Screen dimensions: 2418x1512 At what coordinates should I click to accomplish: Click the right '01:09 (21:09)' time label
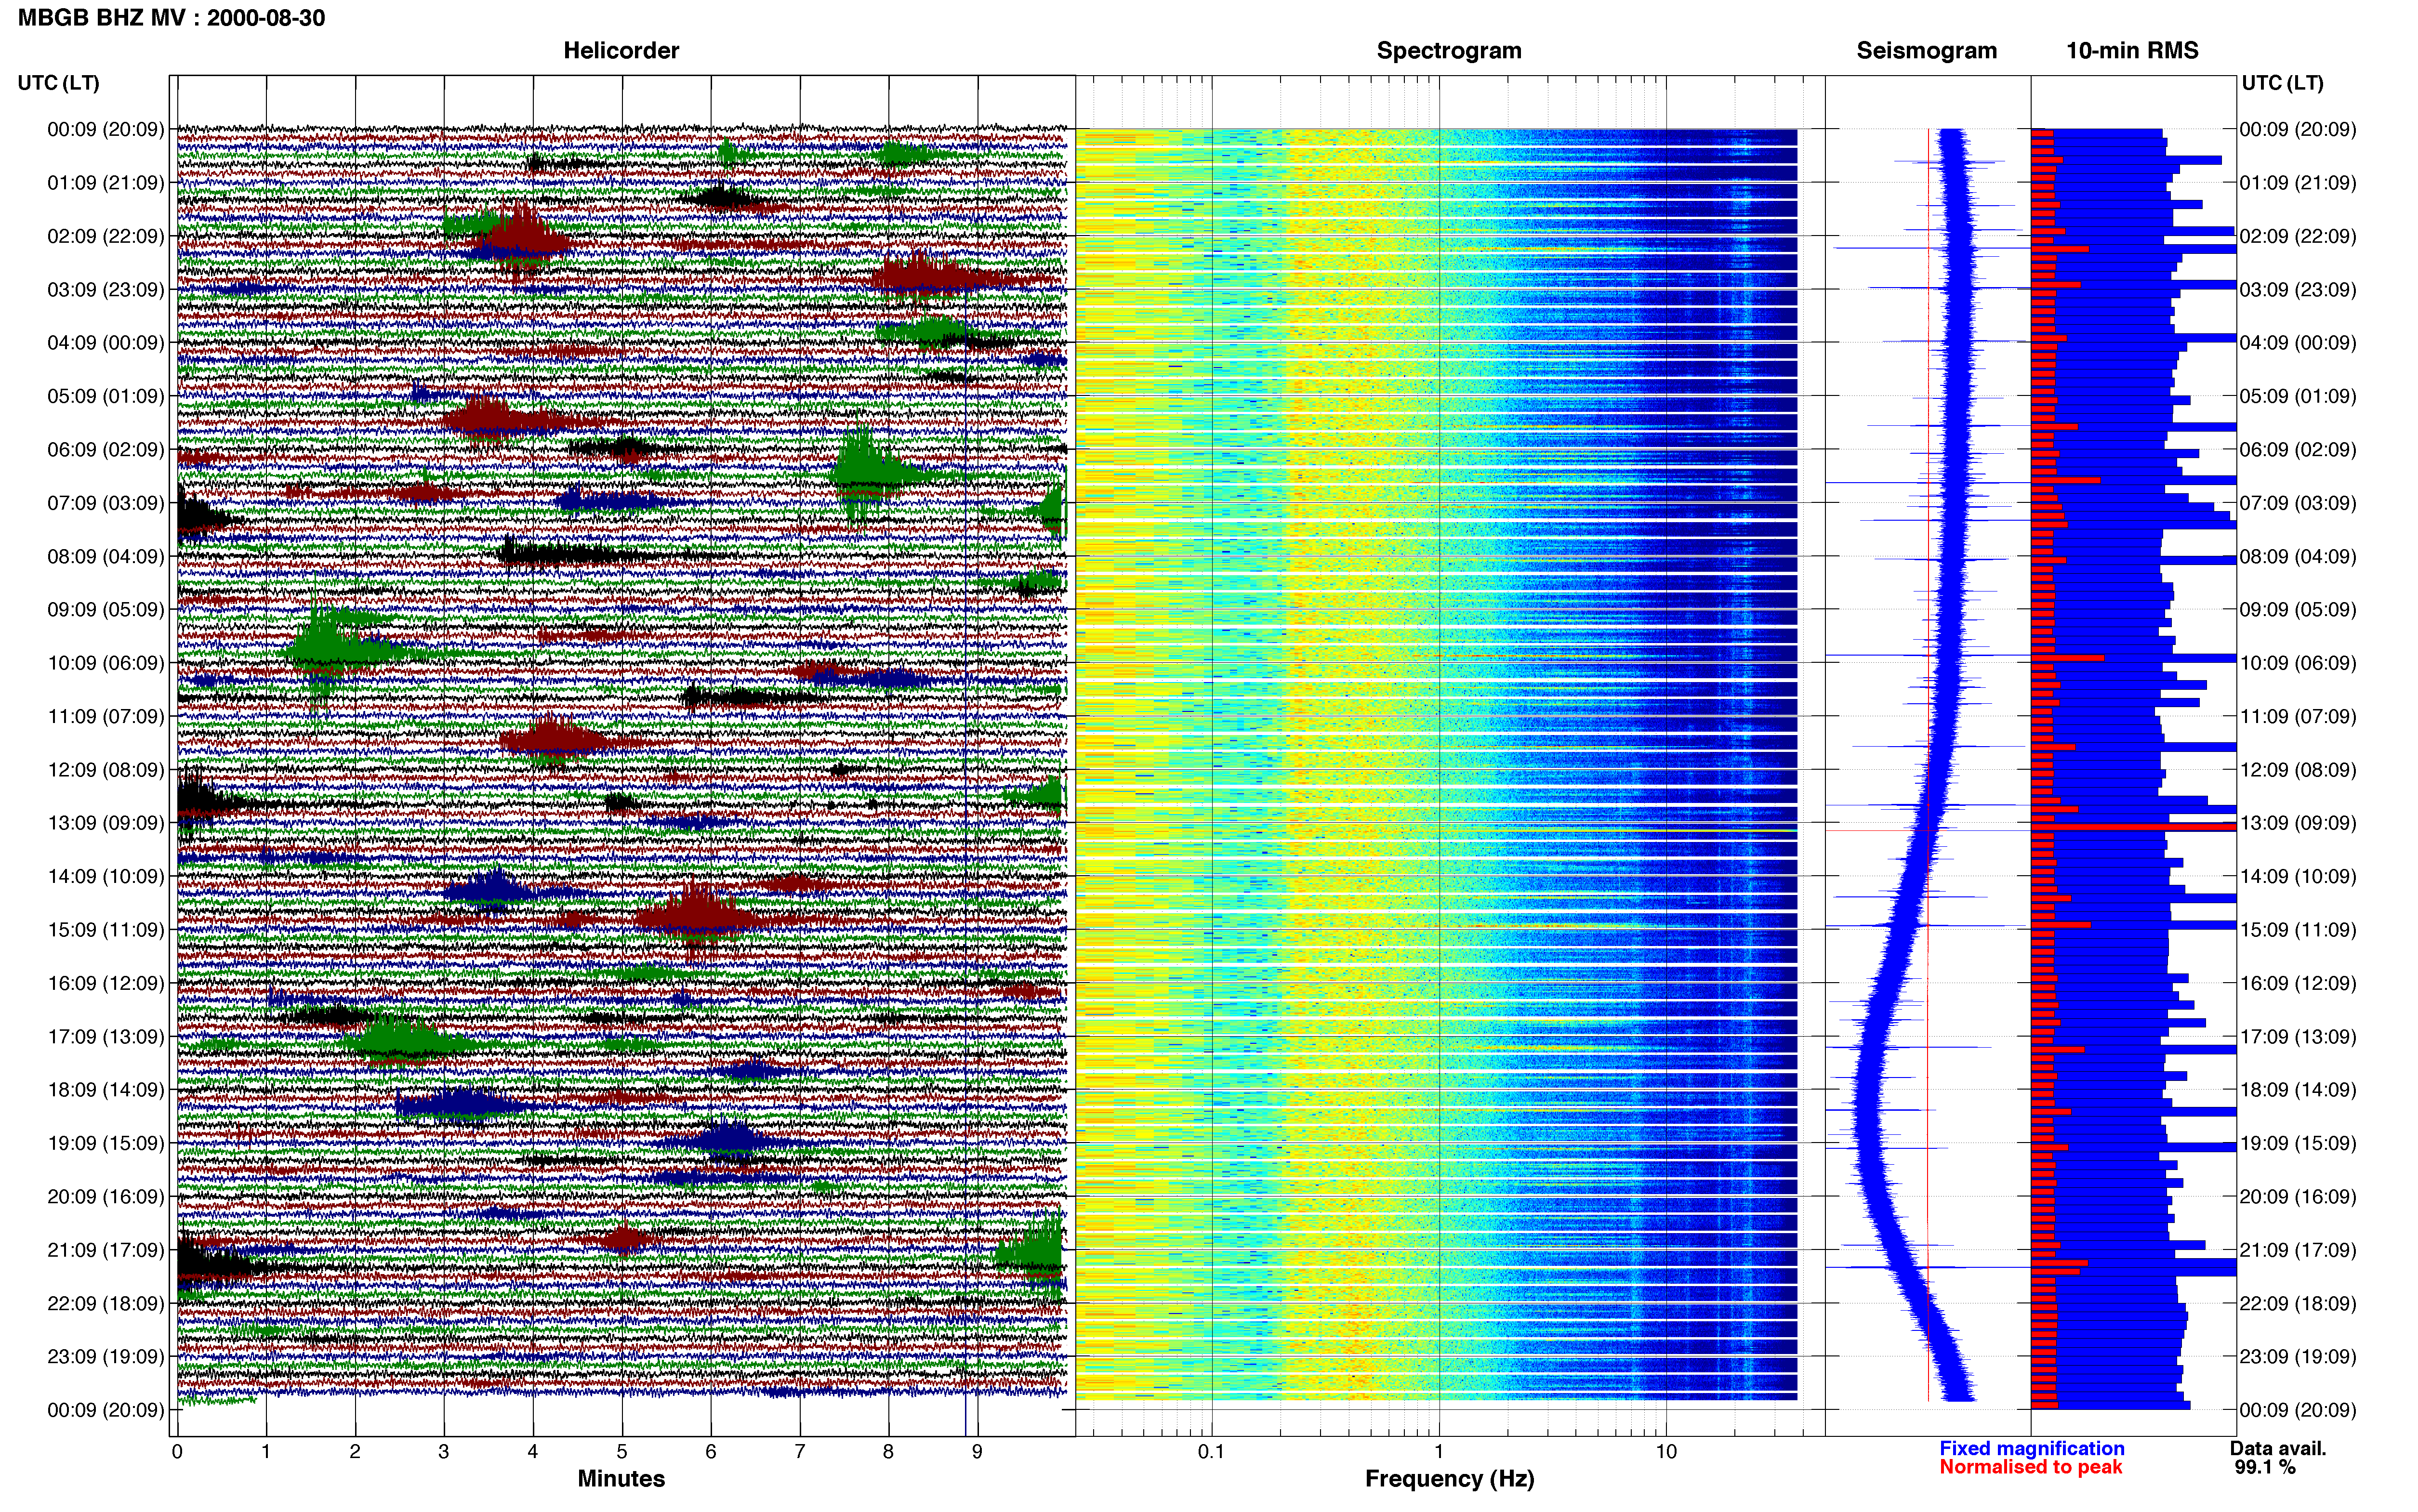2298,183
